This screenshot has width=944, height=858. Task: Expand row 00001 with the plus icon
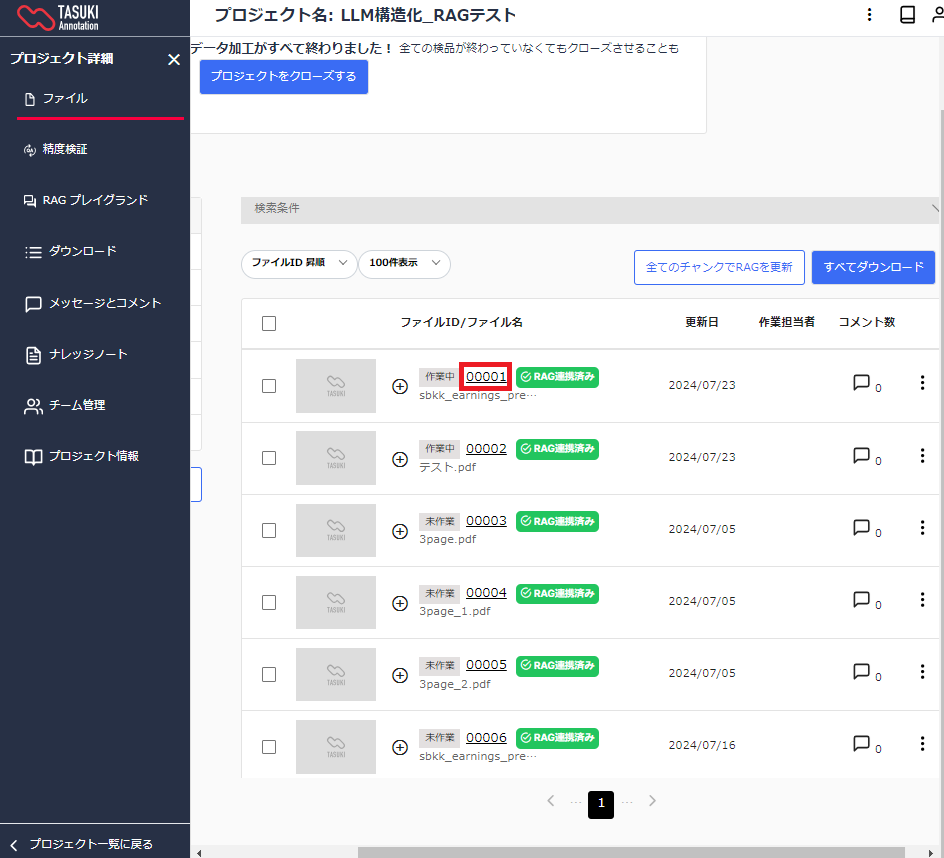pos(400,387)
